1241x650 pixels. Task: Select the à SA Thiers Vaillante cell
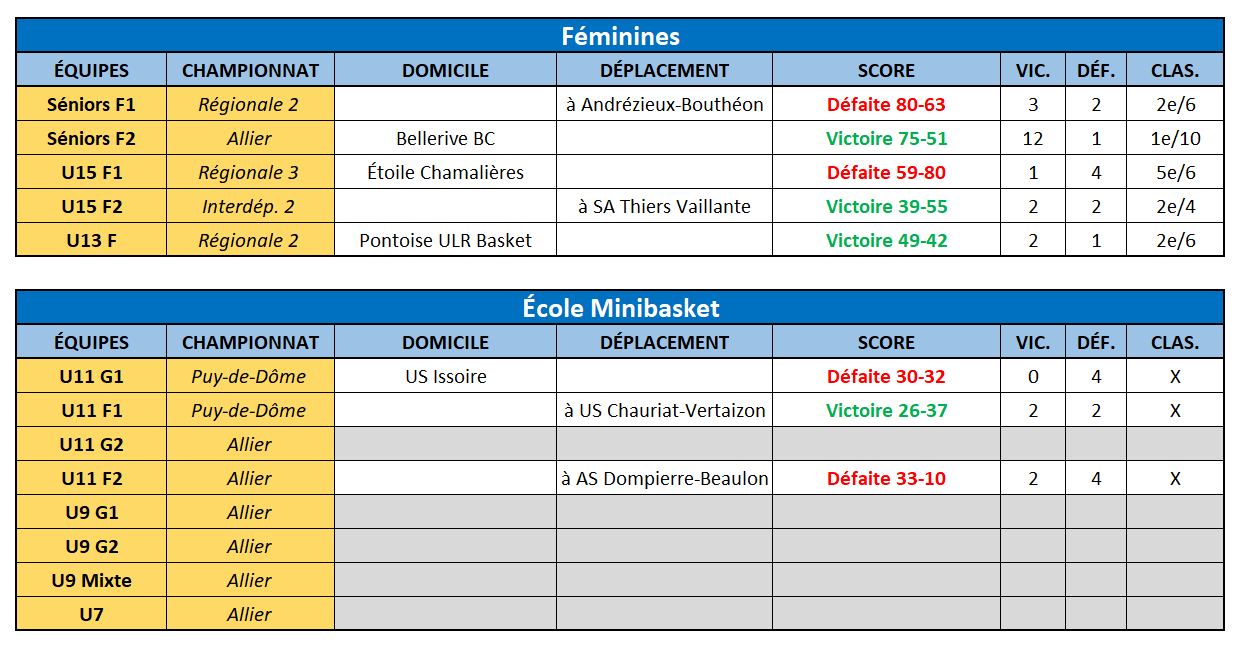(x=664, y=206)
